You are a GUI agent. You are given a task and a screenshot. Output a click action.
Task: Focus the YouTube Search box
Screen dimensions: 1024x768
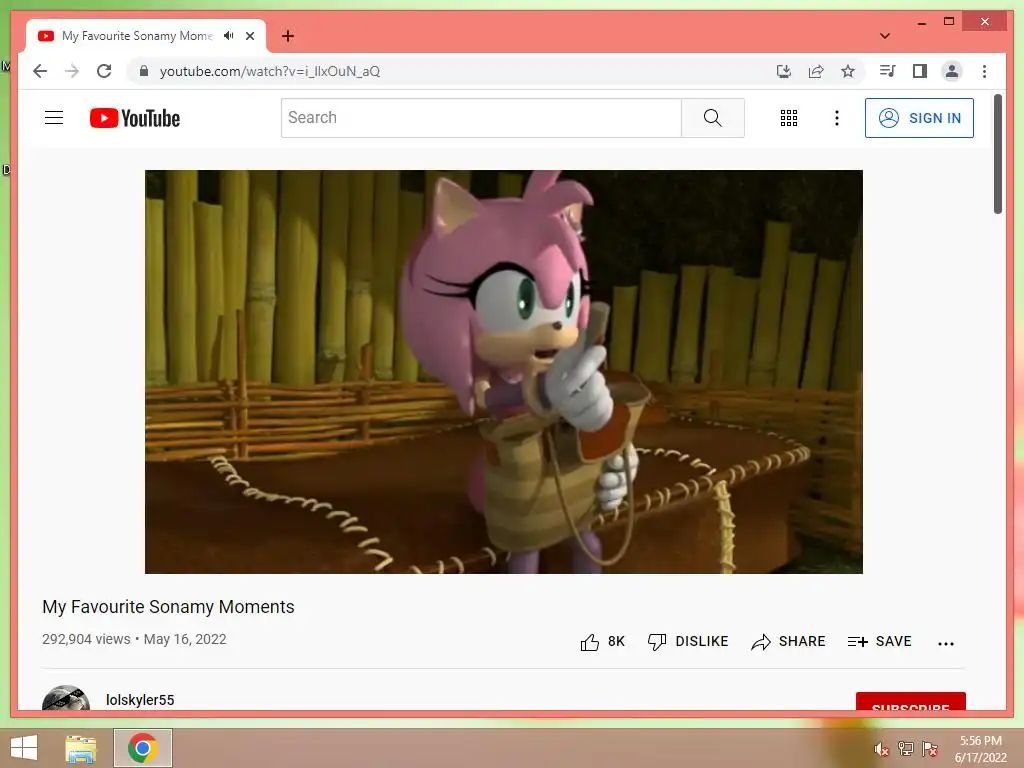point(481,118)
